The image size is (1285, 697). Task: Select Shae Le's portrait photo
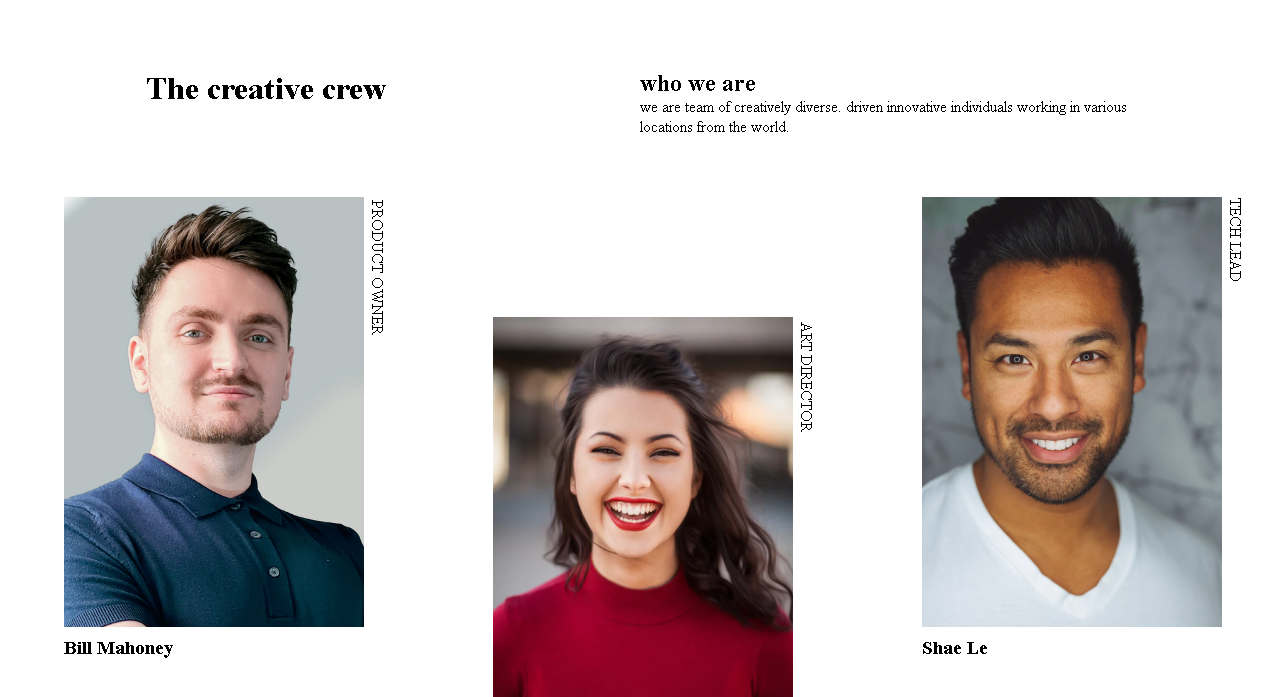click(1072, 412)
